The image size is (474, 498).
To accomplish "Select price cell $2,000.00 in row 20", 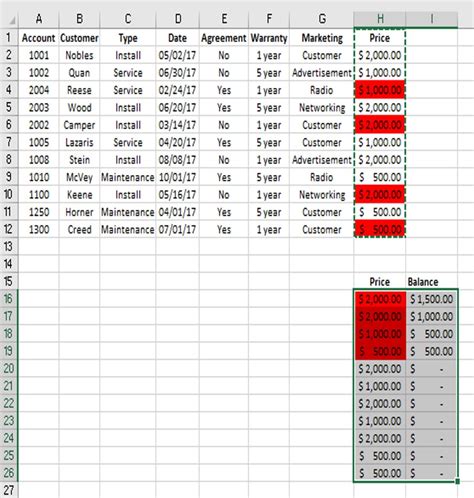I will coord(380,369).
